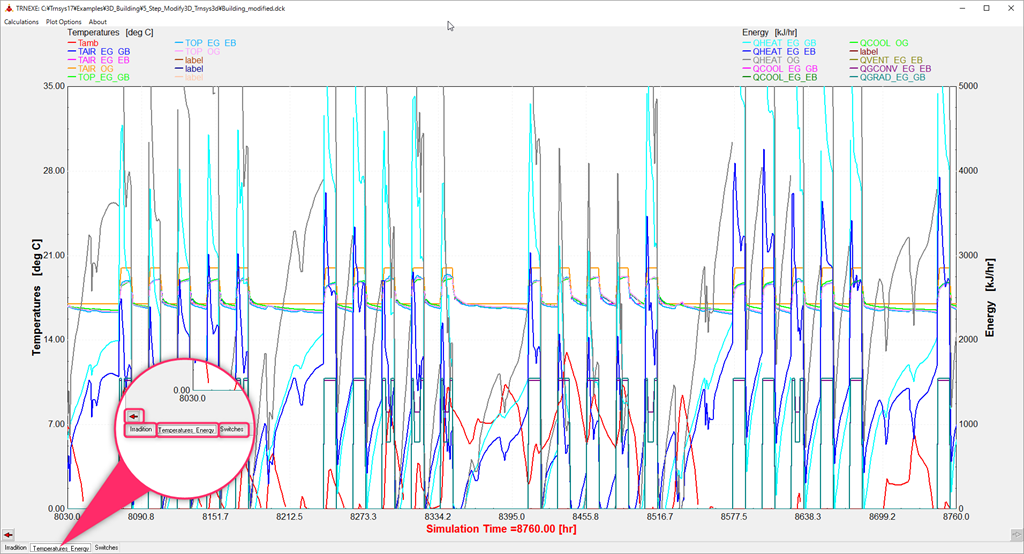Toggle the QCOOL_EG_EB legend entry

coord(780,77)
